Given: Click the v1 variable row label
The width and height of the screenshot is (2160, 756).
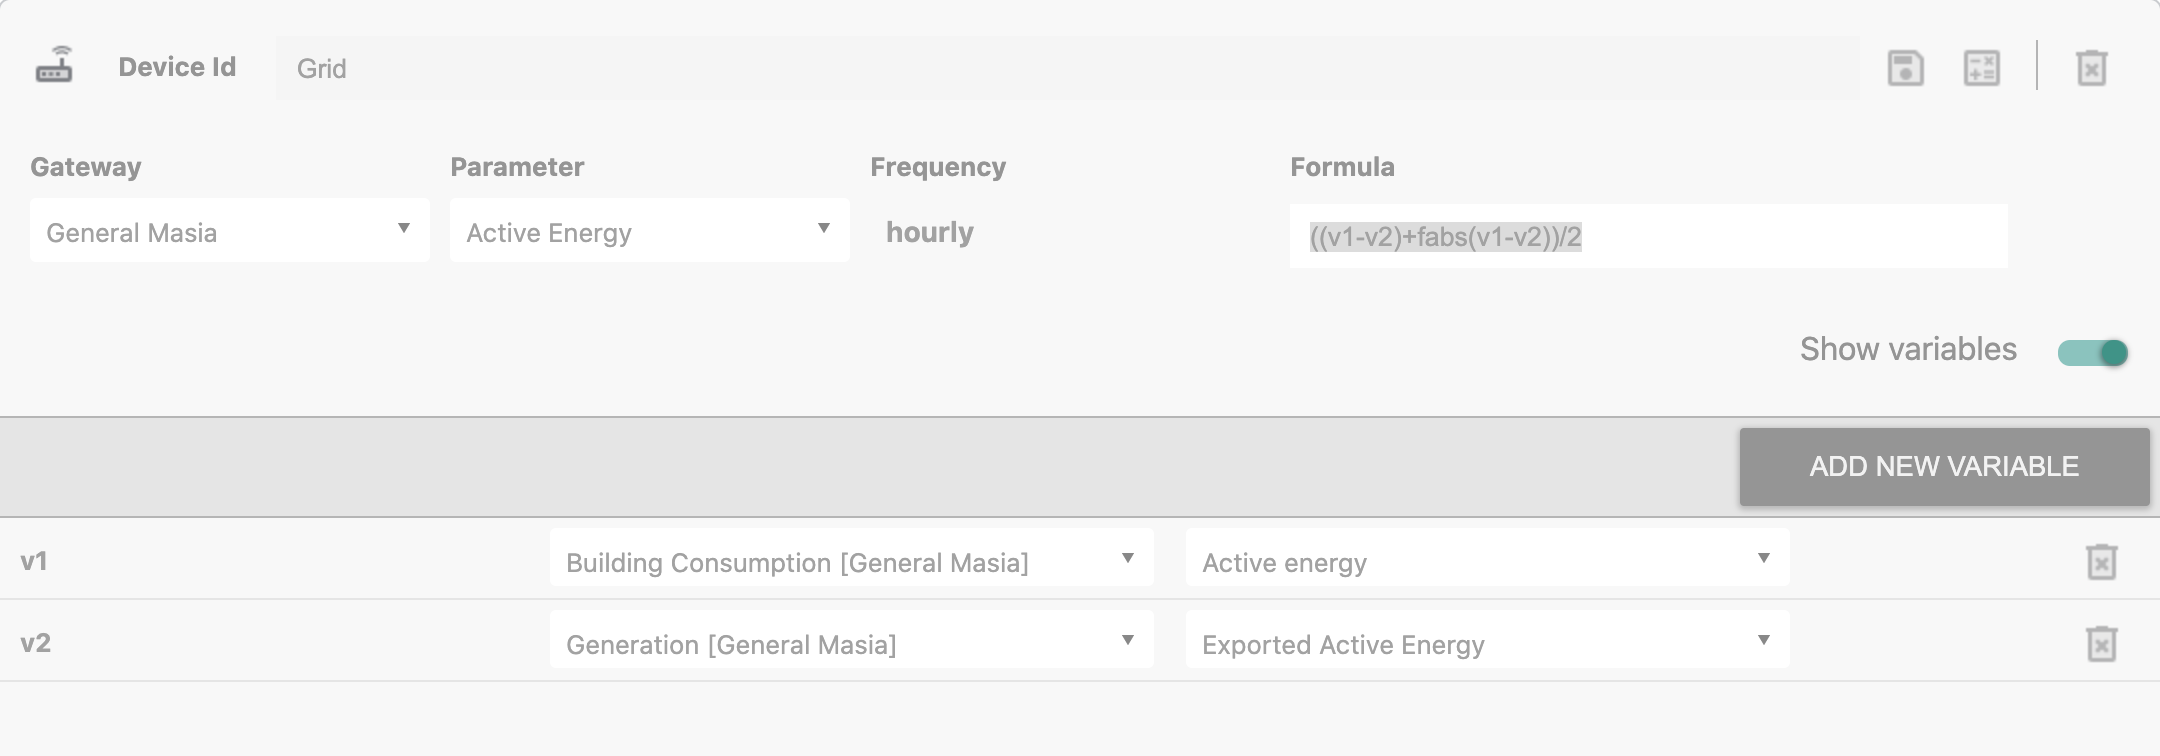Looking at the screenshot, I should (34, 561).
